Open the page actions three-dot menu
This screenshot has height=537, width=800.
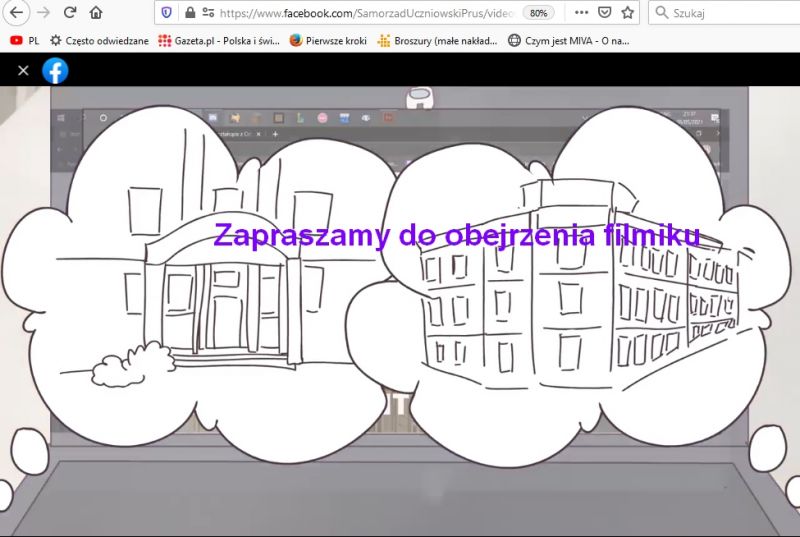pyautogui.click(x=581, y=13)
